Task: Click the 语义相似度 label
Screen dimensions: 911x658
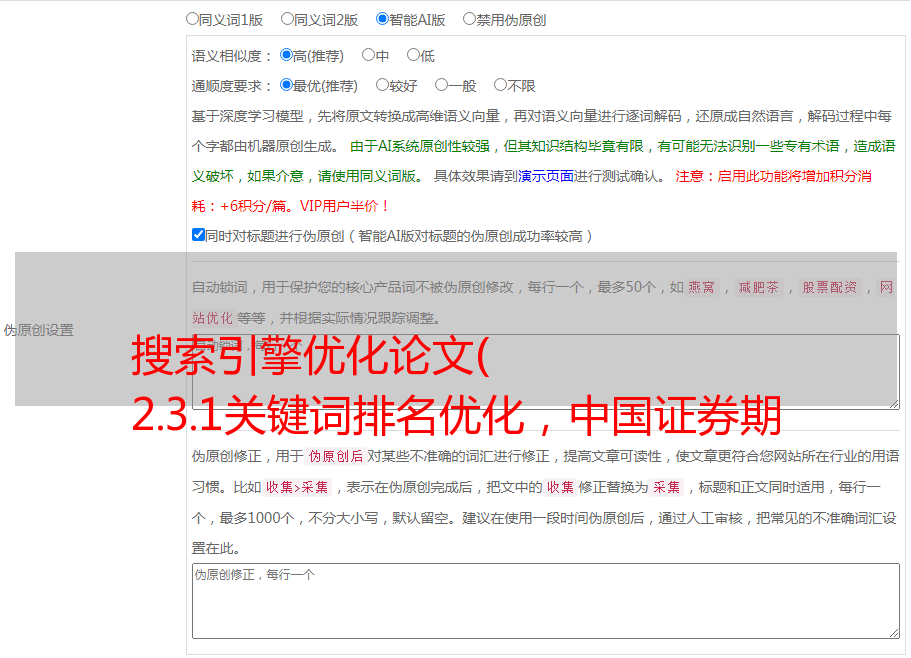Action: pos(232,56)
